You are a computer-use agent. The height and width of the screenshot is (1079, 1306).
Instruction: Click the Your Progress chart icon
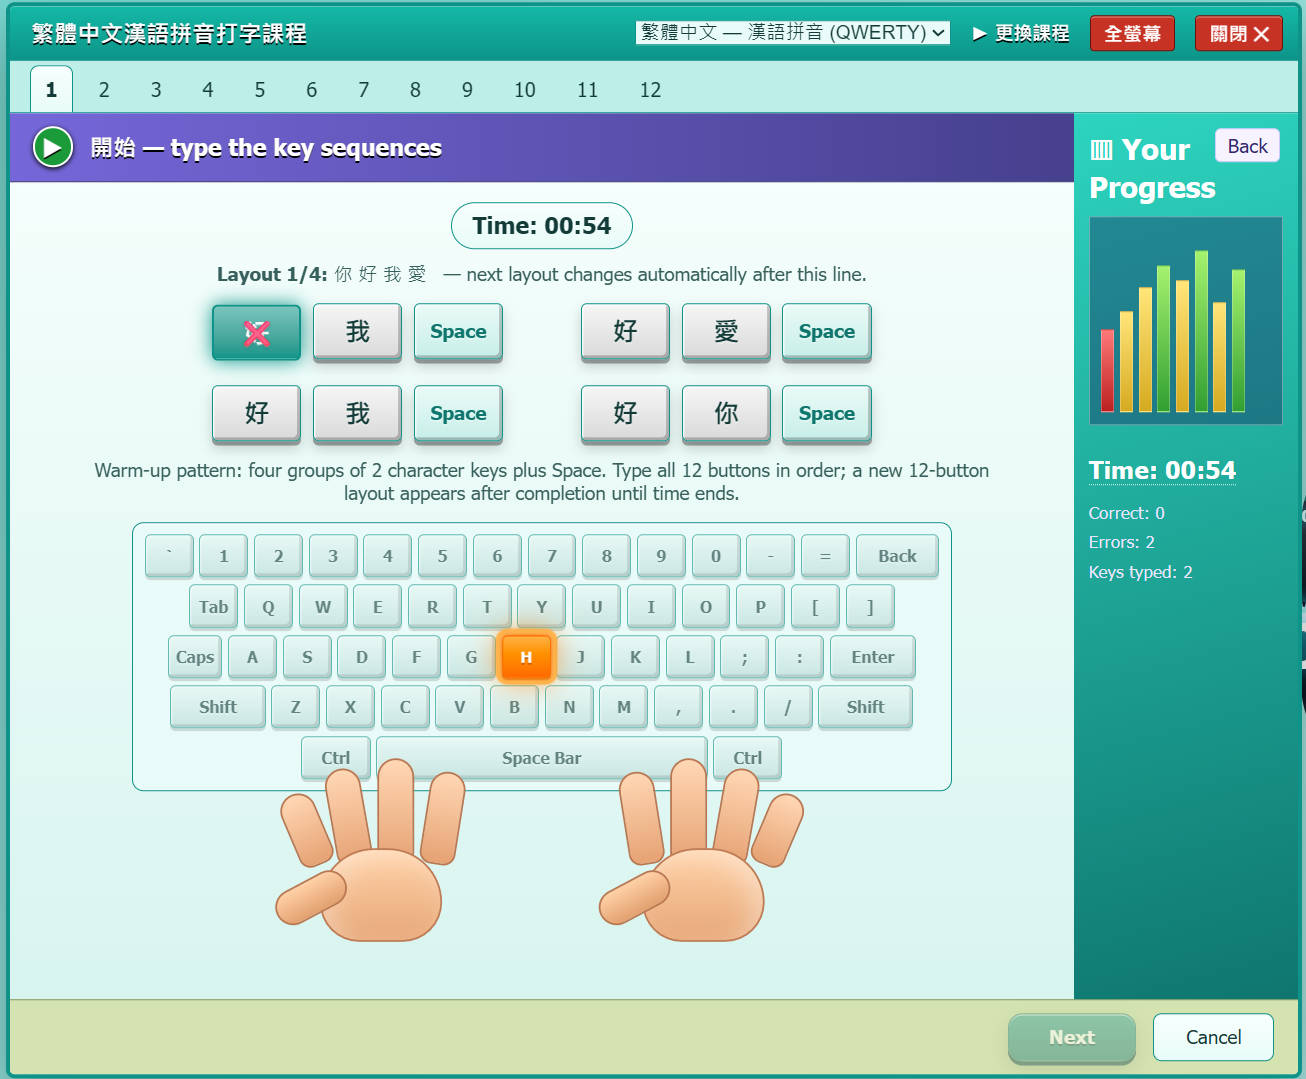tap(1101, 150)
